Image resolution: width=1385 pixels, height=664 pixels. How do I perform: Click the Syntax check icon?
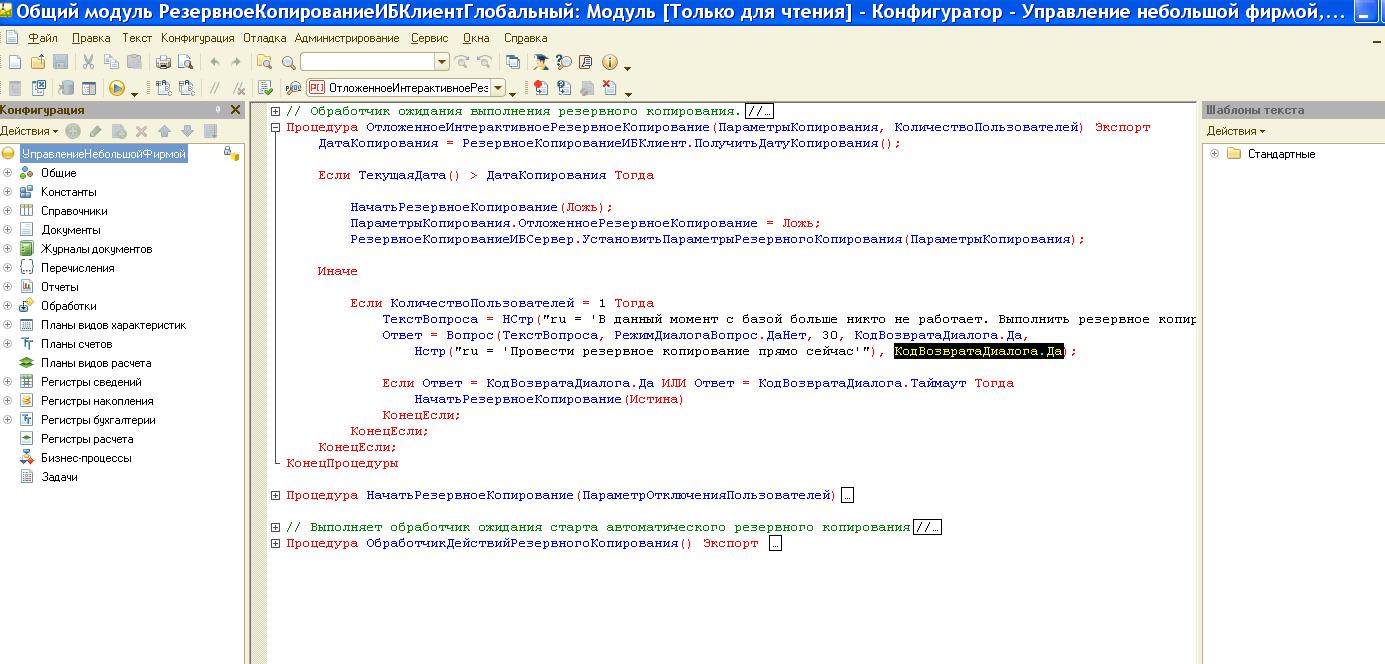click(x=265, y=88)
